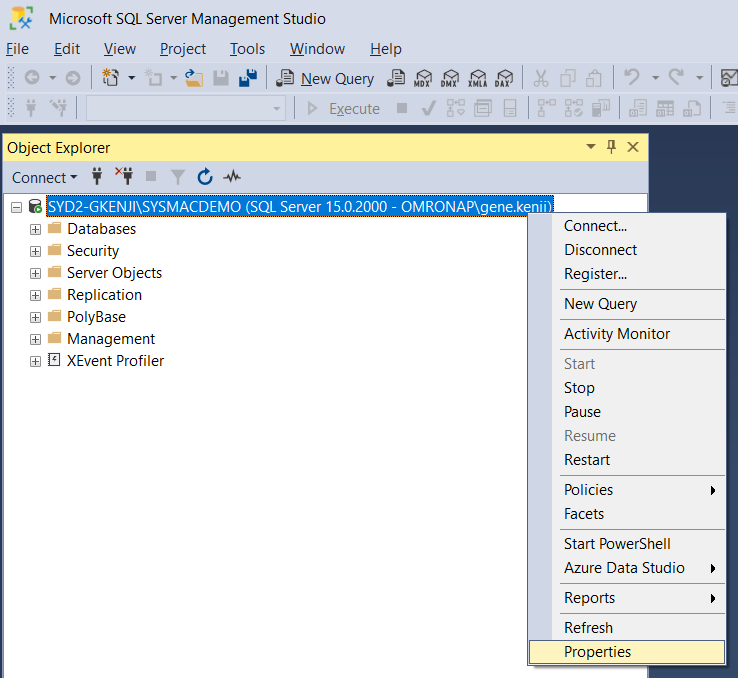
Task: Open Activity Monitor pulse icon
Action: (232, 177)
